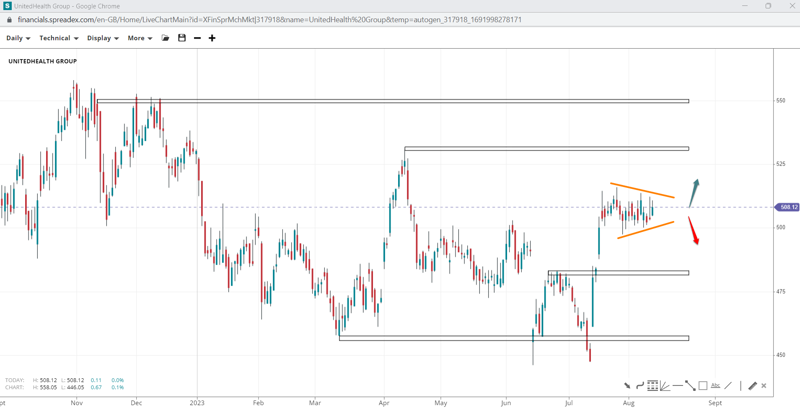Open the More menu
Viewport: 800px width, 419px height.
point(139,38)
